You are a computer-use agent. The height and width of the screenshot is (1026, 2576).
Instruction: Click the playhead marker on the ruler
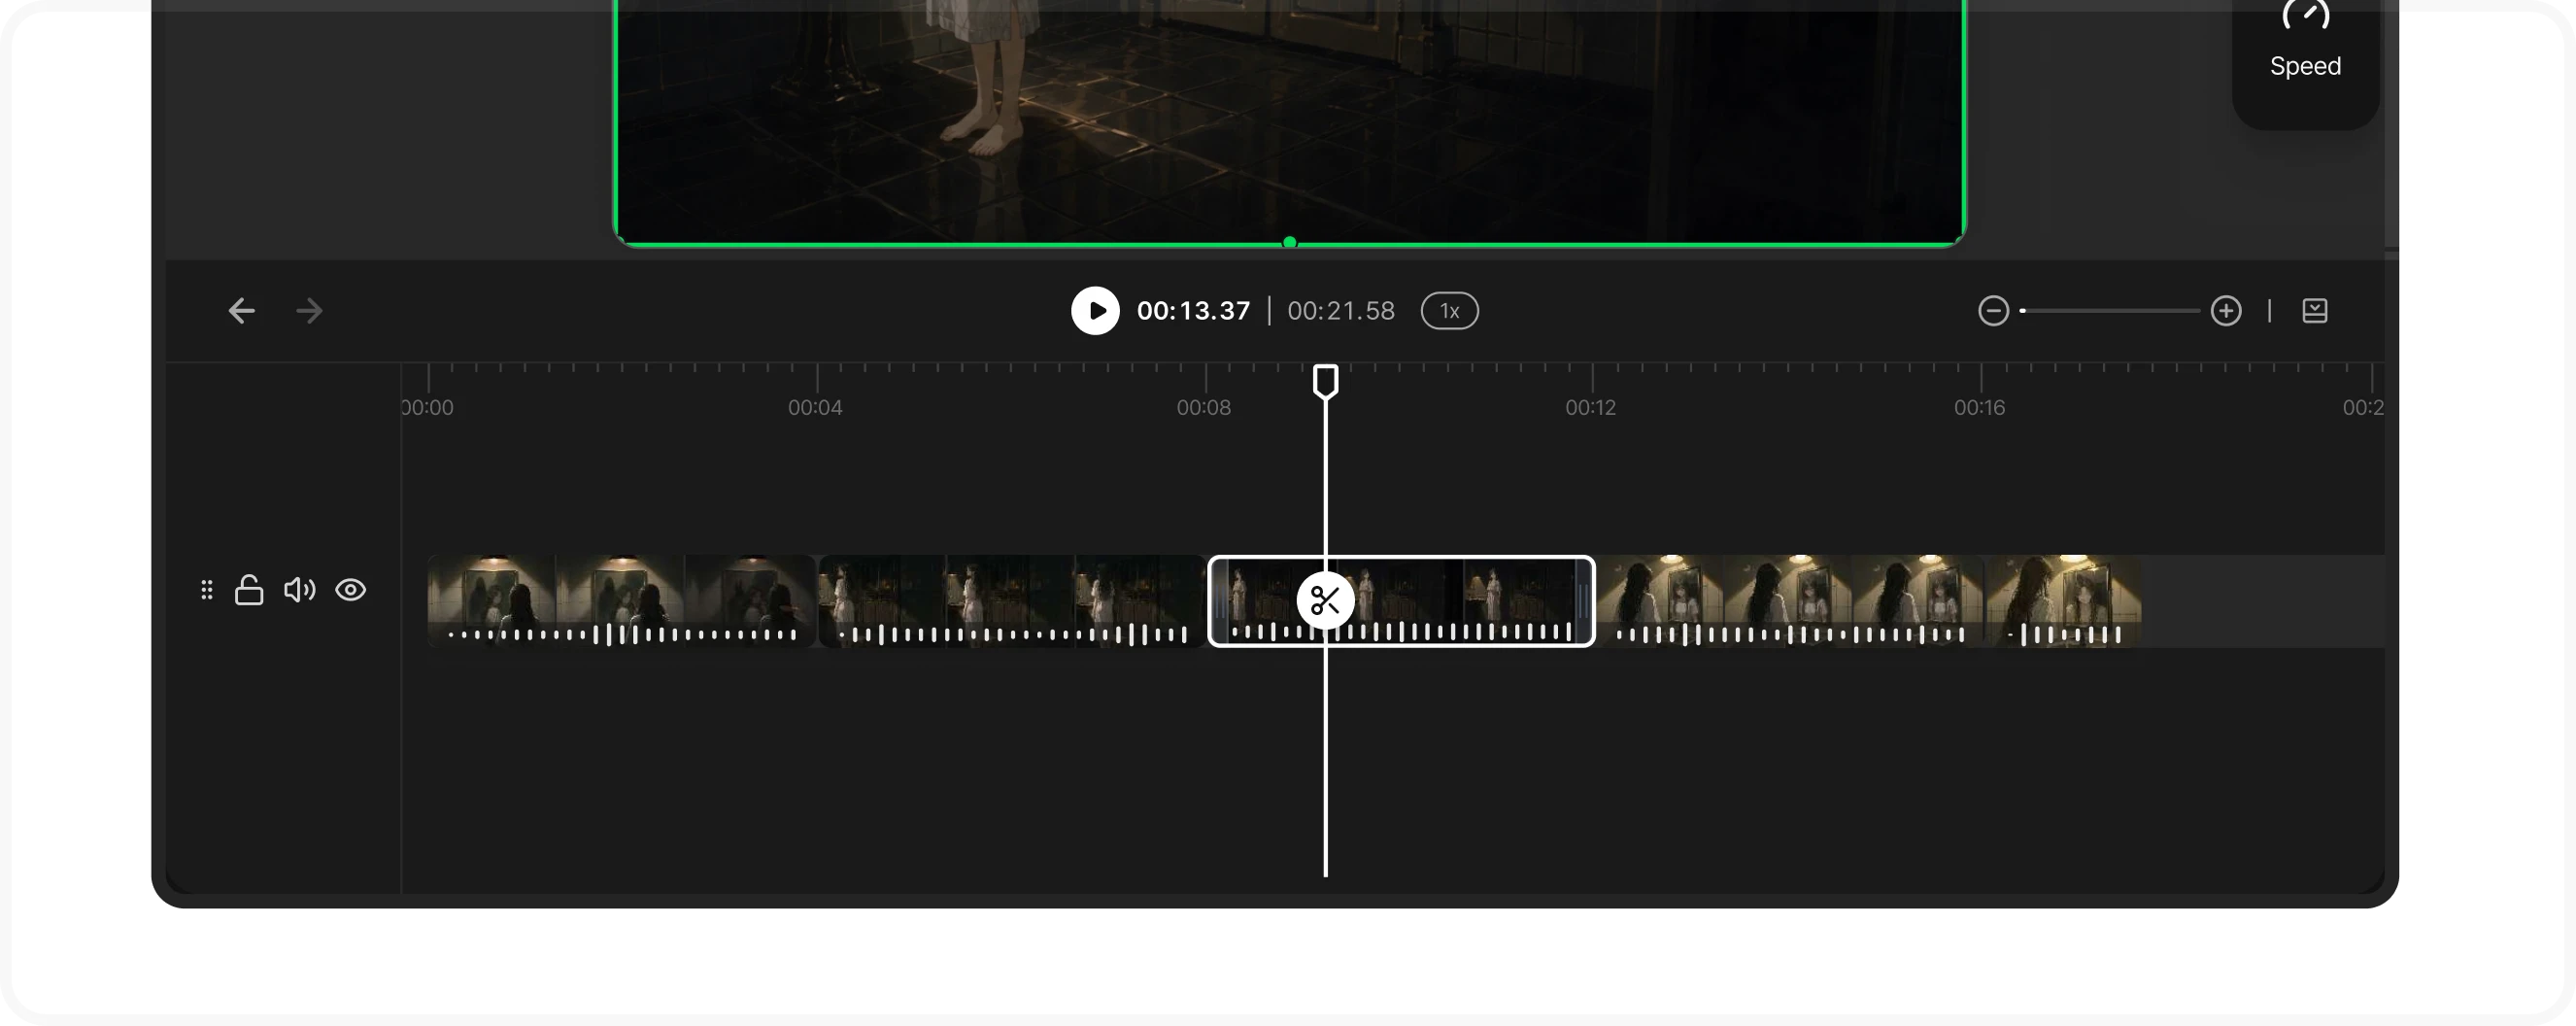(x=1325, y=381)
